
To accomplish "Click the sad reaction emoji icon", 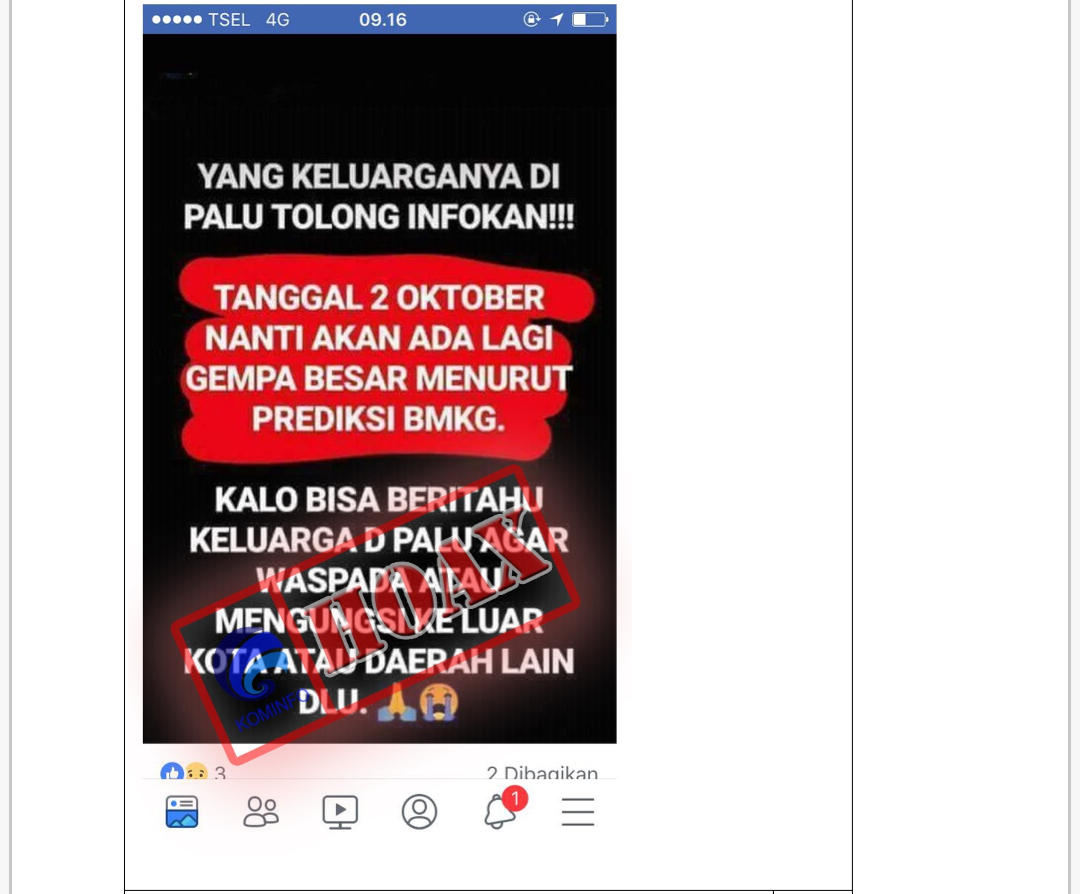I will [197, 772].
